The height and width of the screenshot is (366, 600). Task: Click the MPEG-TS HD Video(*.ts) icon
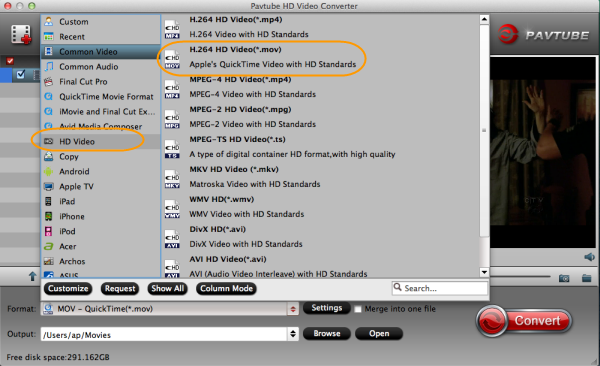pyautogui.click(x=172, y=149)
